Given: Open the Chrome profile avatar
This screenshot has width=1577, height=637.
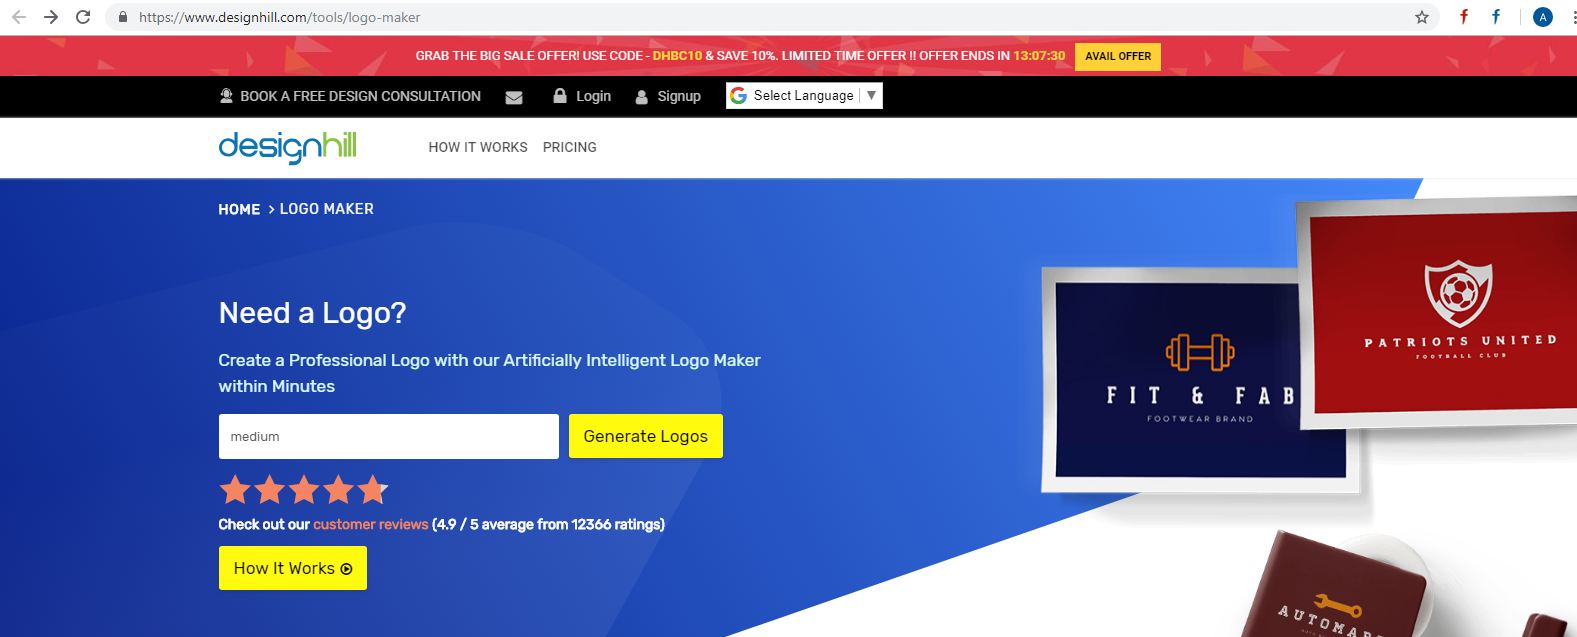Looking at the screenshot, I should point(1543,17).
